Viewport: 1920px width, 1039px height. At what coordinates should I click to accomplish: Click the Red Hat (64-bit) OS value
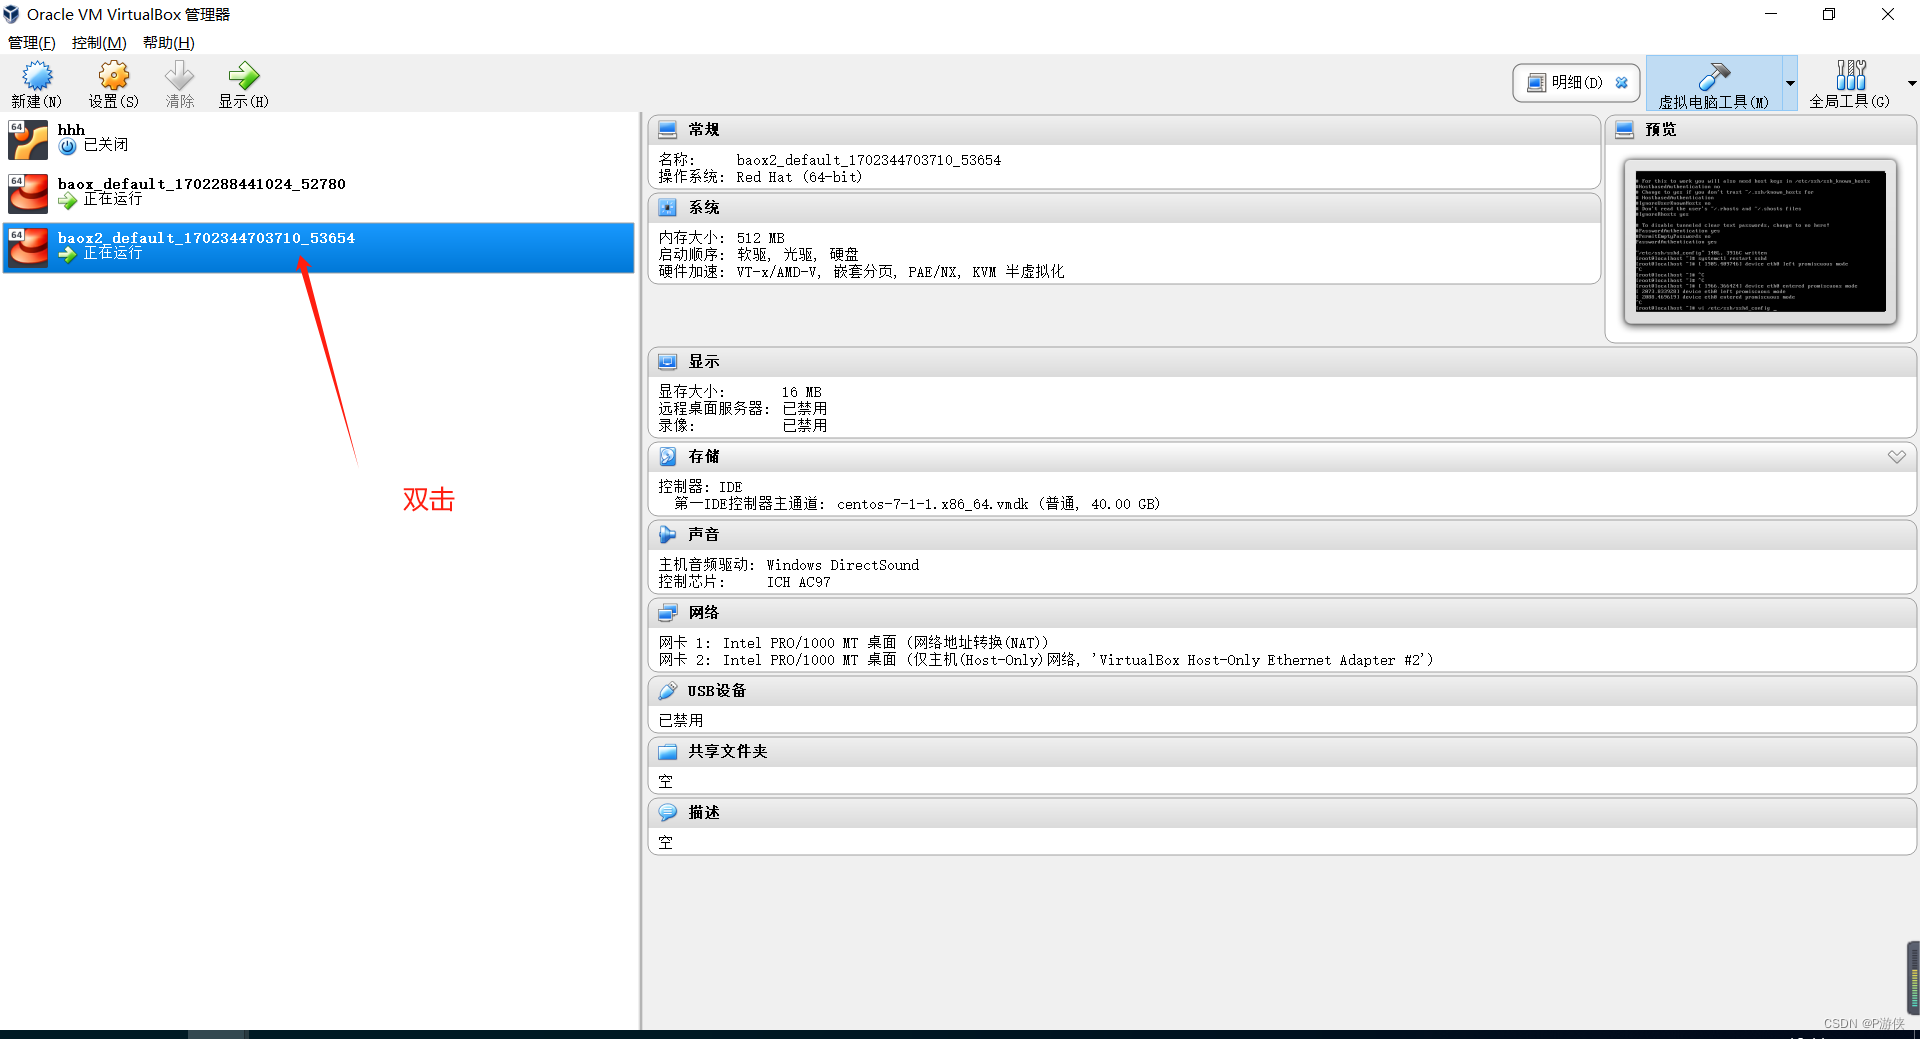799,177
